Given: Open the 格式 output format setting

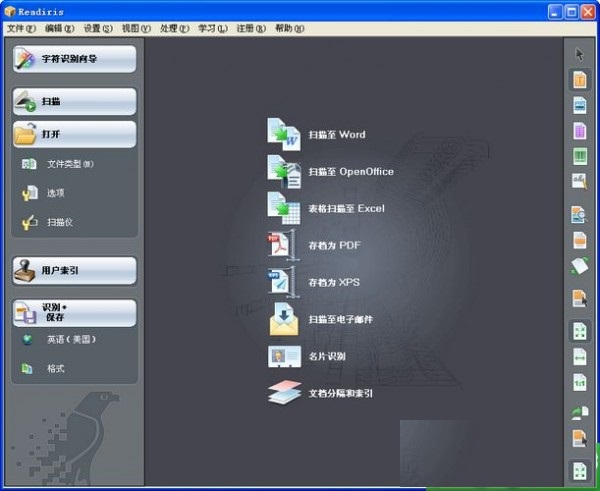Looking at the screenshot, I should click(x=43, y=369).
